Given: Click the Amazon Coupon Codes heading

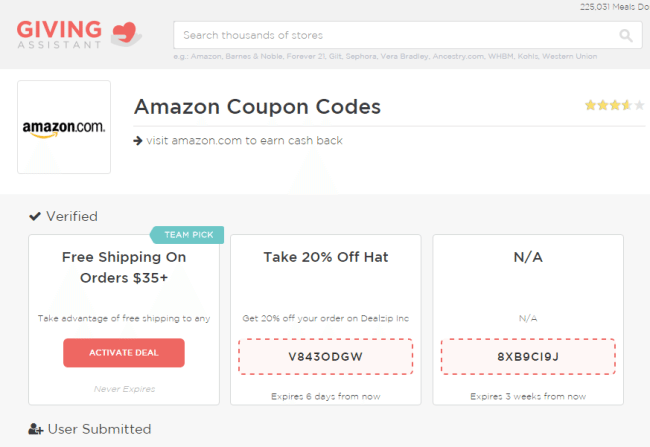Looking at the screenshot, I should 257,107.
